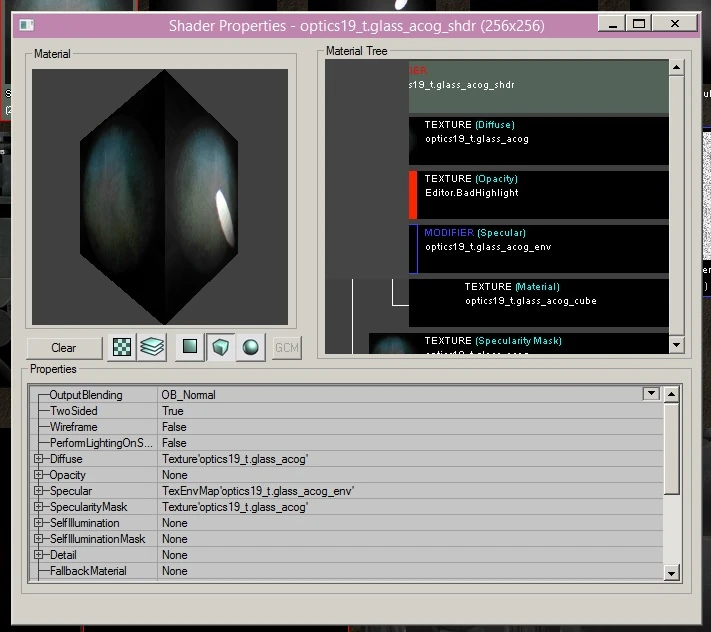Select the Wireframe property row

pyautogui.click(x=346, y=427)
